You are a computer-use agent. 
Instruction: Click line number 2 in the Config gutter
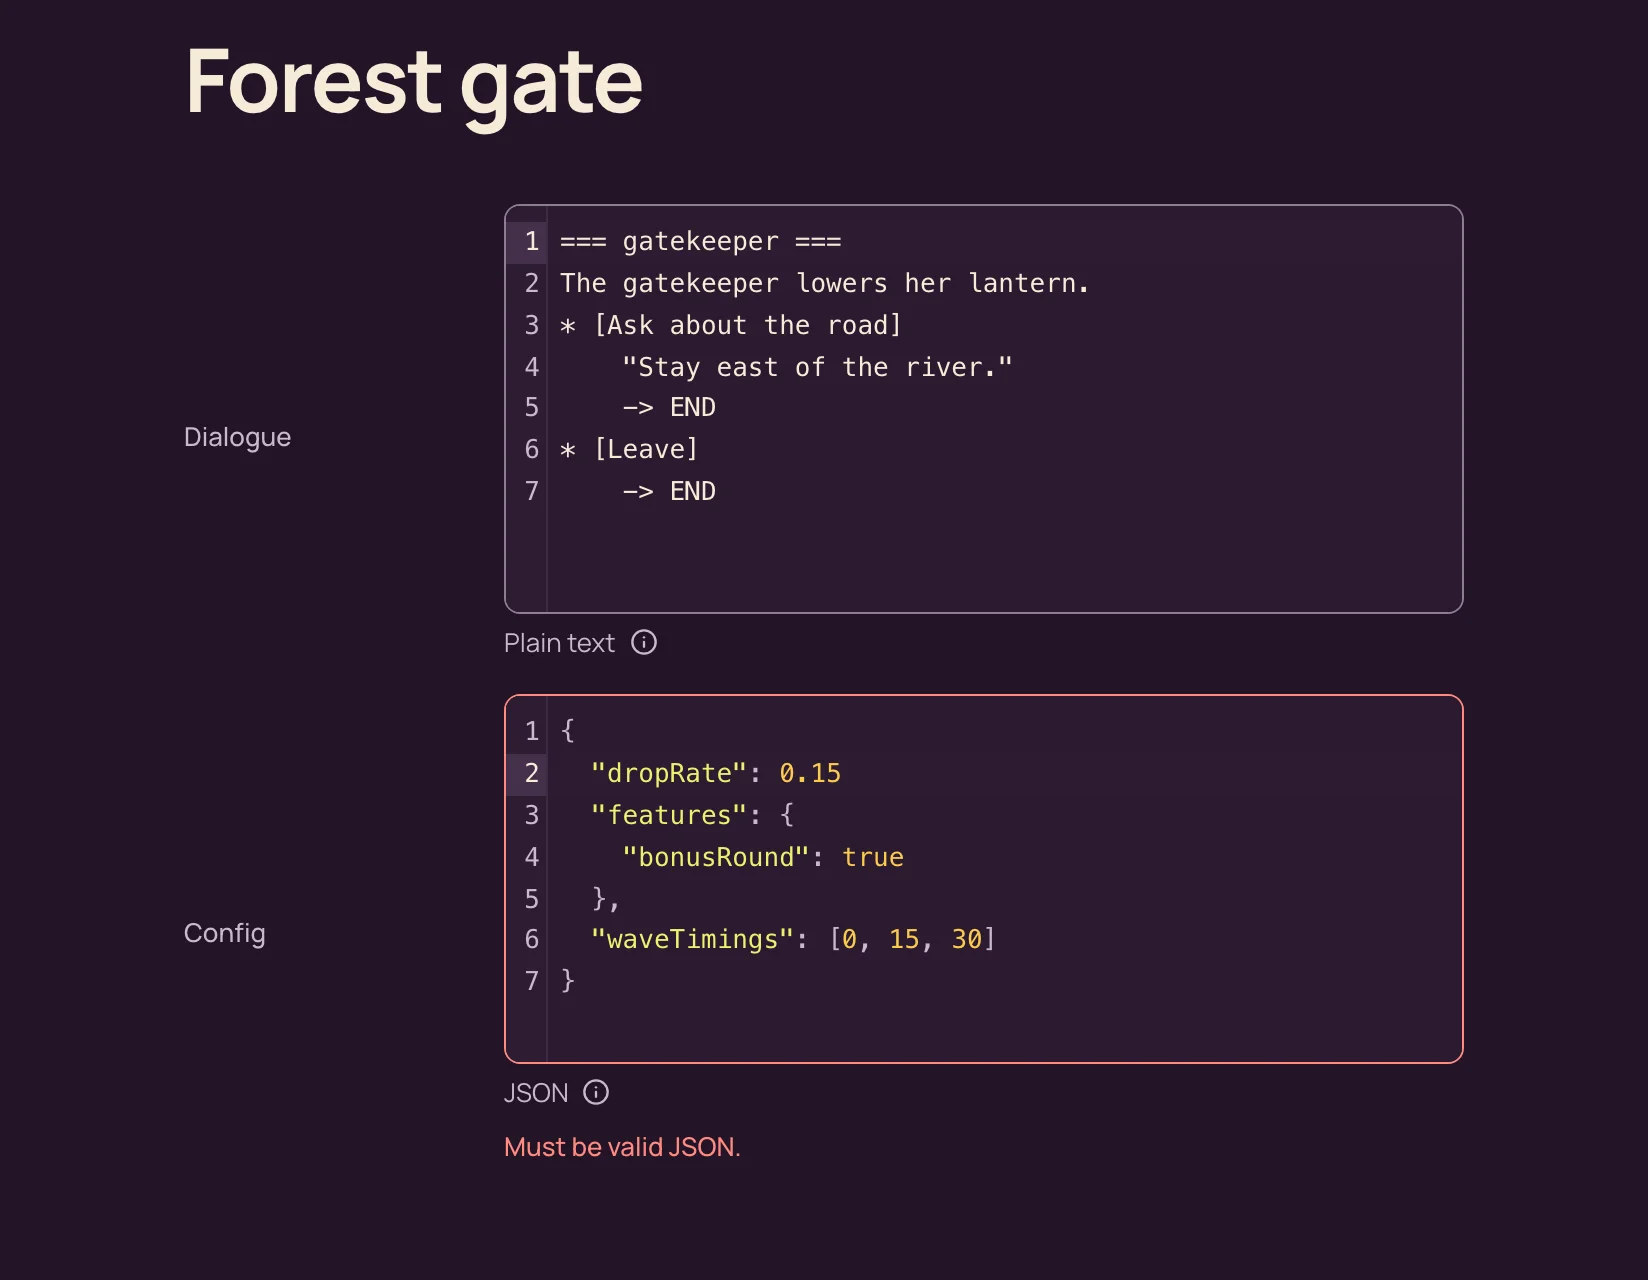pyautogui.click(x=531, y=773)
